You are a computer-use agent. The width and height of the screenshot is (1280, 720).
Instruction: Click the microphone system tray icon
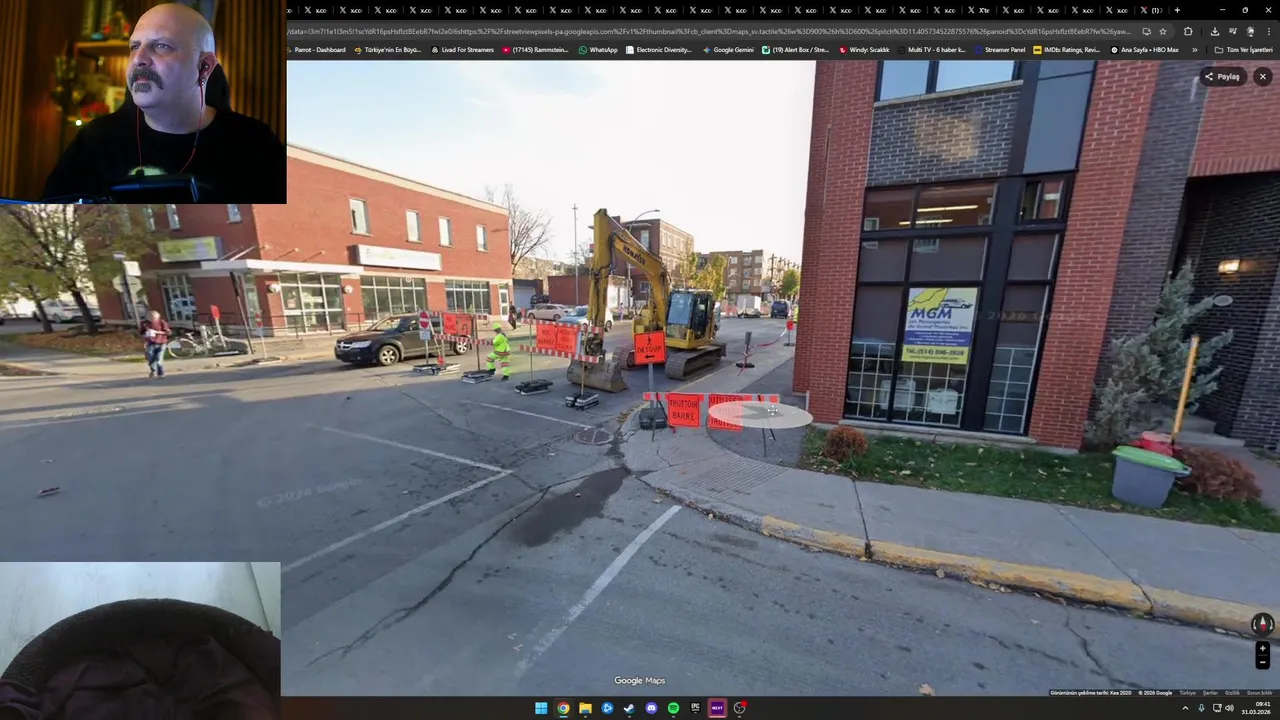1201,708
